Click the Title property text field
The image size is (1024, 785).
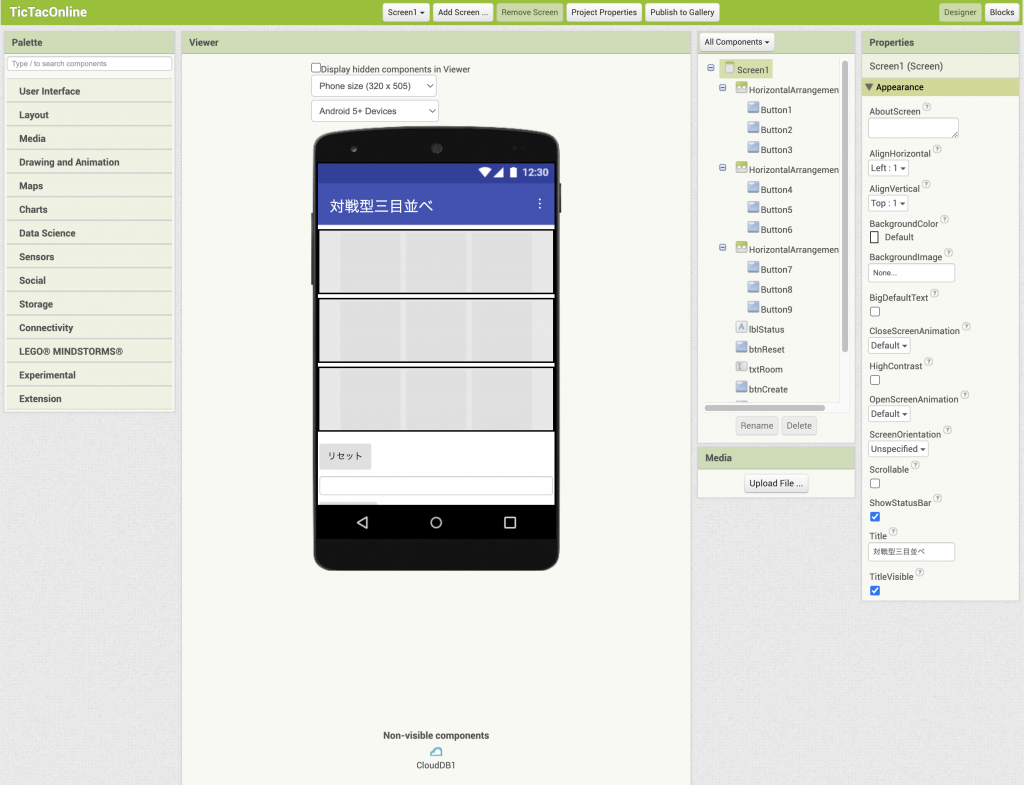(911, 552)
